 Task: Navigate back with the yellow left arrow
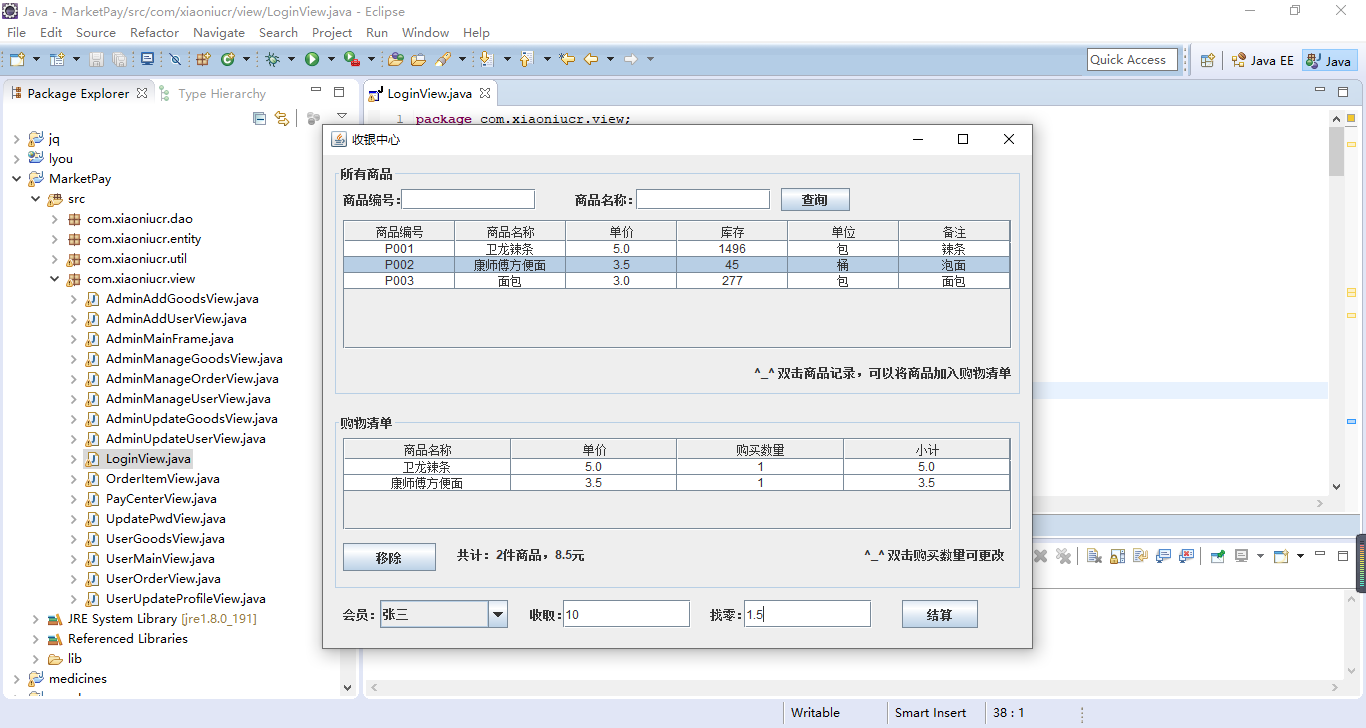click(x=591, y=60)
